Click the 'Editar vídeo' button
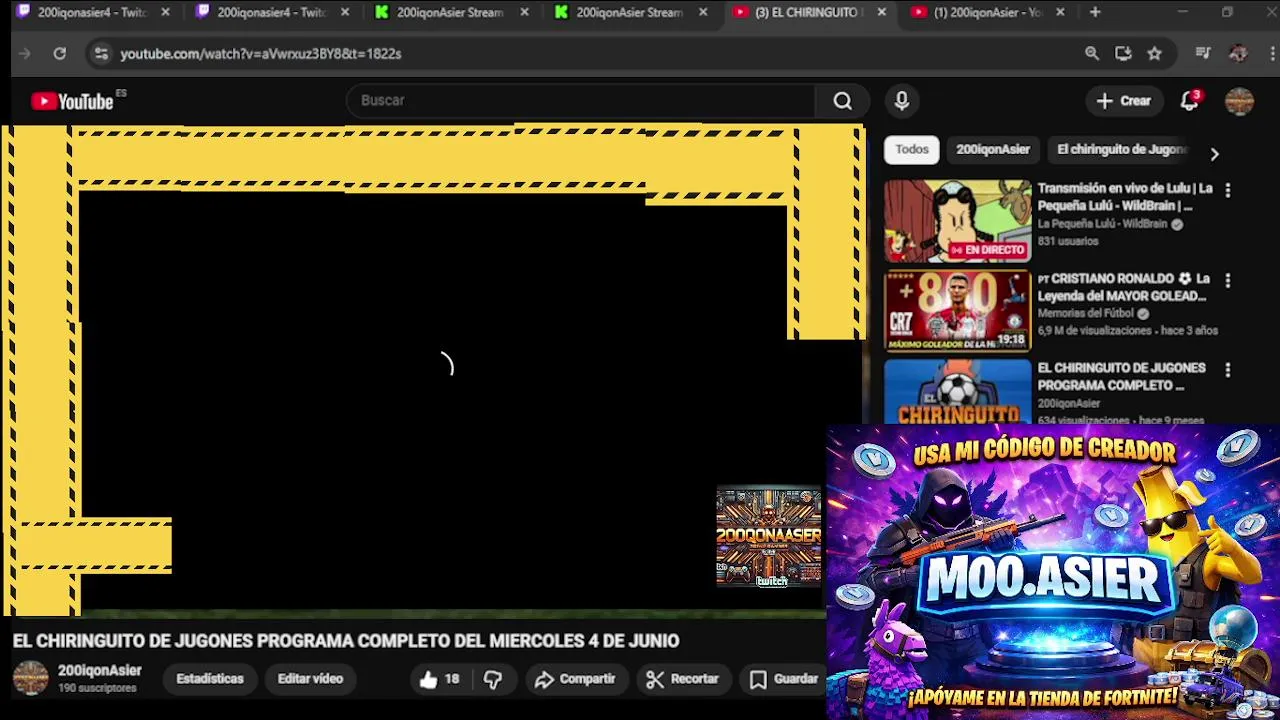The width and height of the screenshot is (1280, 720). tap(310, 679)
